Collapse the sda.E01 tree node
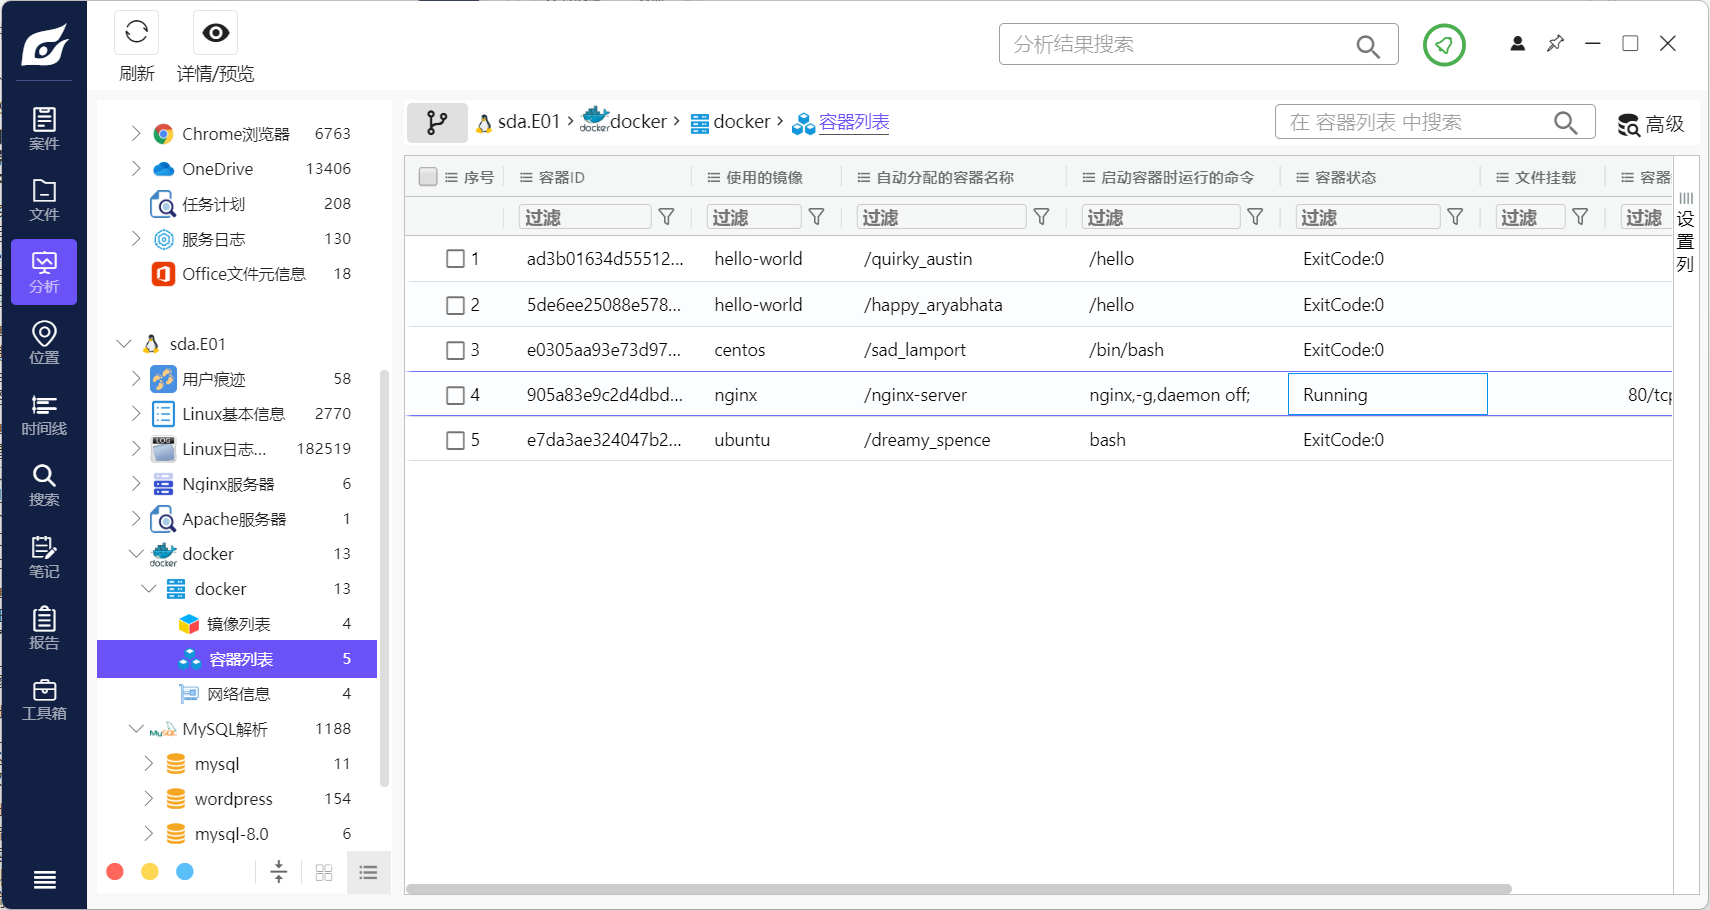Image resolution: width=1710 pixels, height=910 pixels. (x=124, y=343)
